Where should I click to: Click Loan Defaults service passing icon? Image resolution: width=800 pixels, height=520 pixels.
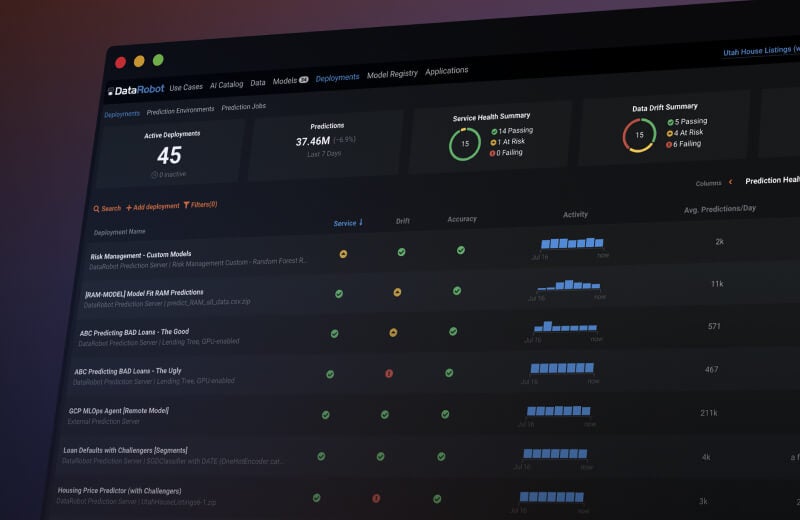point(321,456)
